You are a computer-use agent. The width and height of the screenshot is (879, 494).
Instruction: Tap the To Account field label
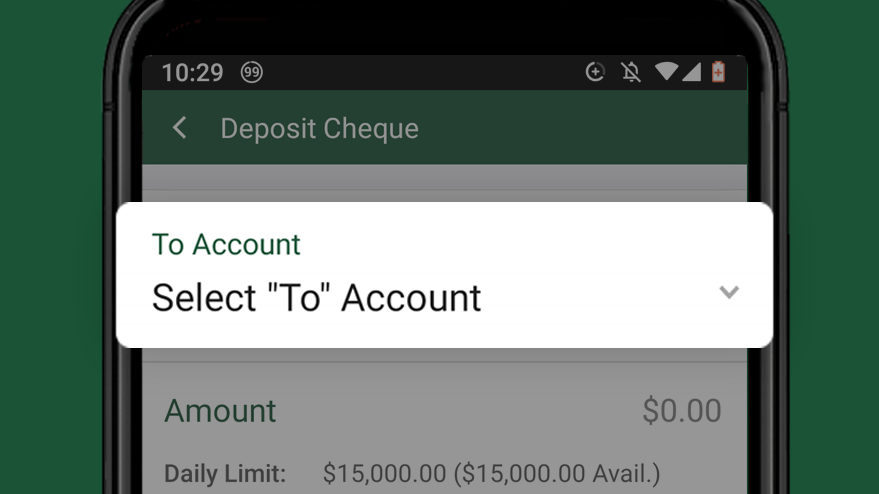pyautogui.click(x=226, y=244)
